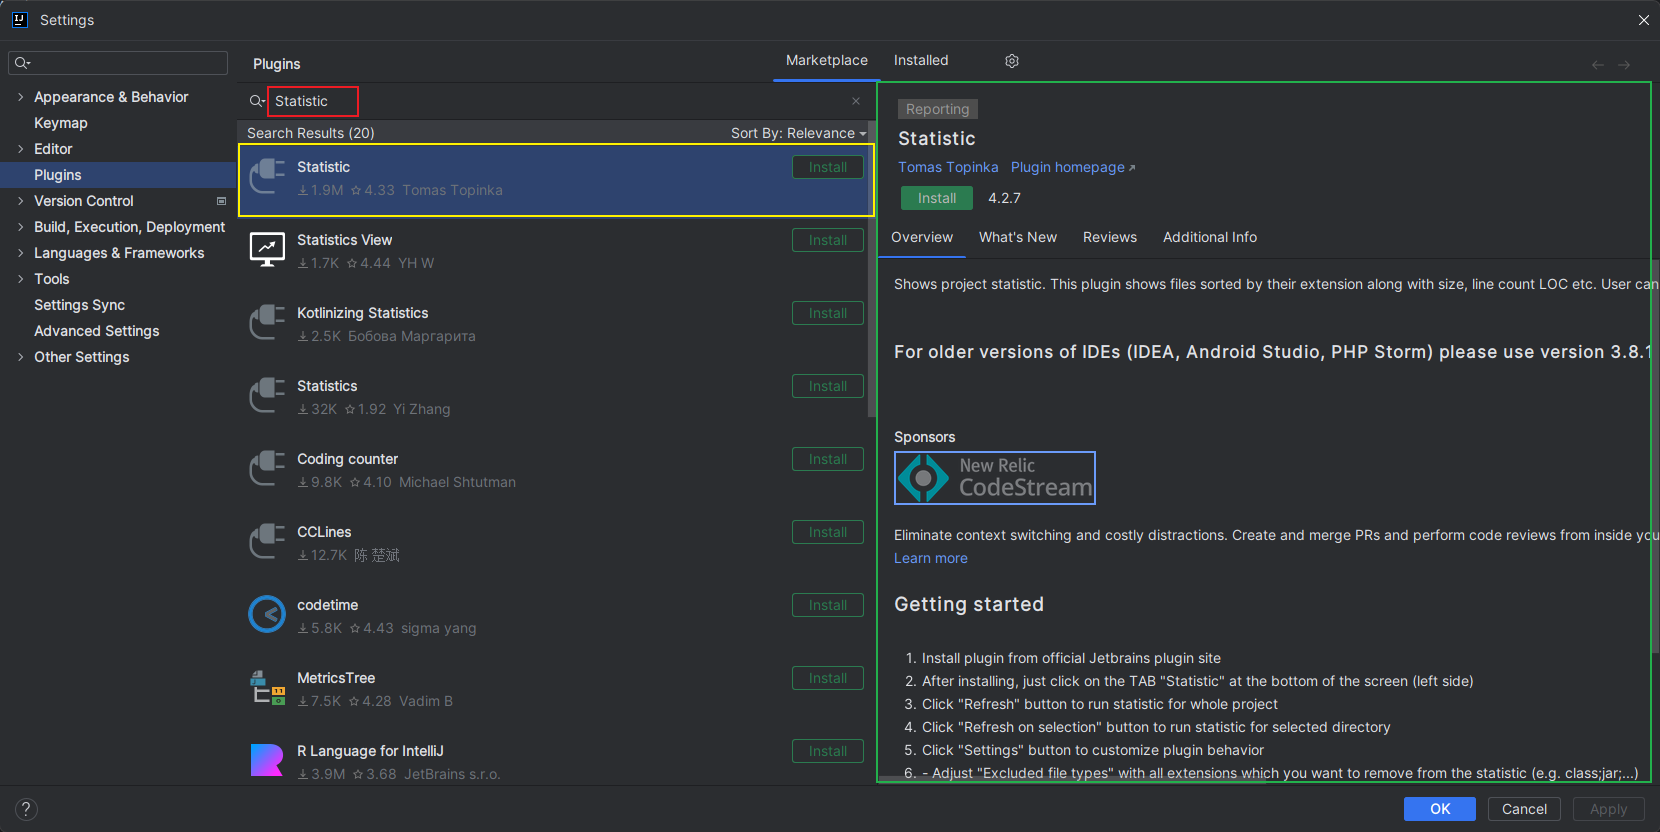Open the plugins gear settings menu

(x=1012, y=61)
